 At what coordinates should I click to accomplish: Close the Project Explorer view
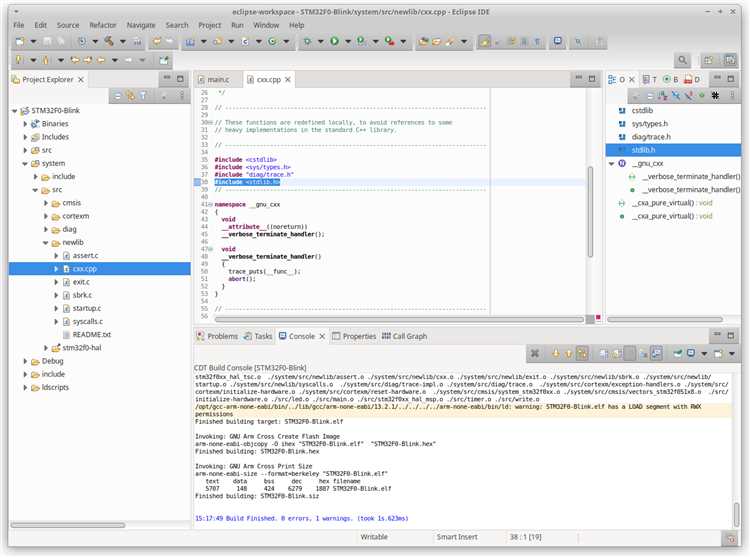click(x=81, y=80)
